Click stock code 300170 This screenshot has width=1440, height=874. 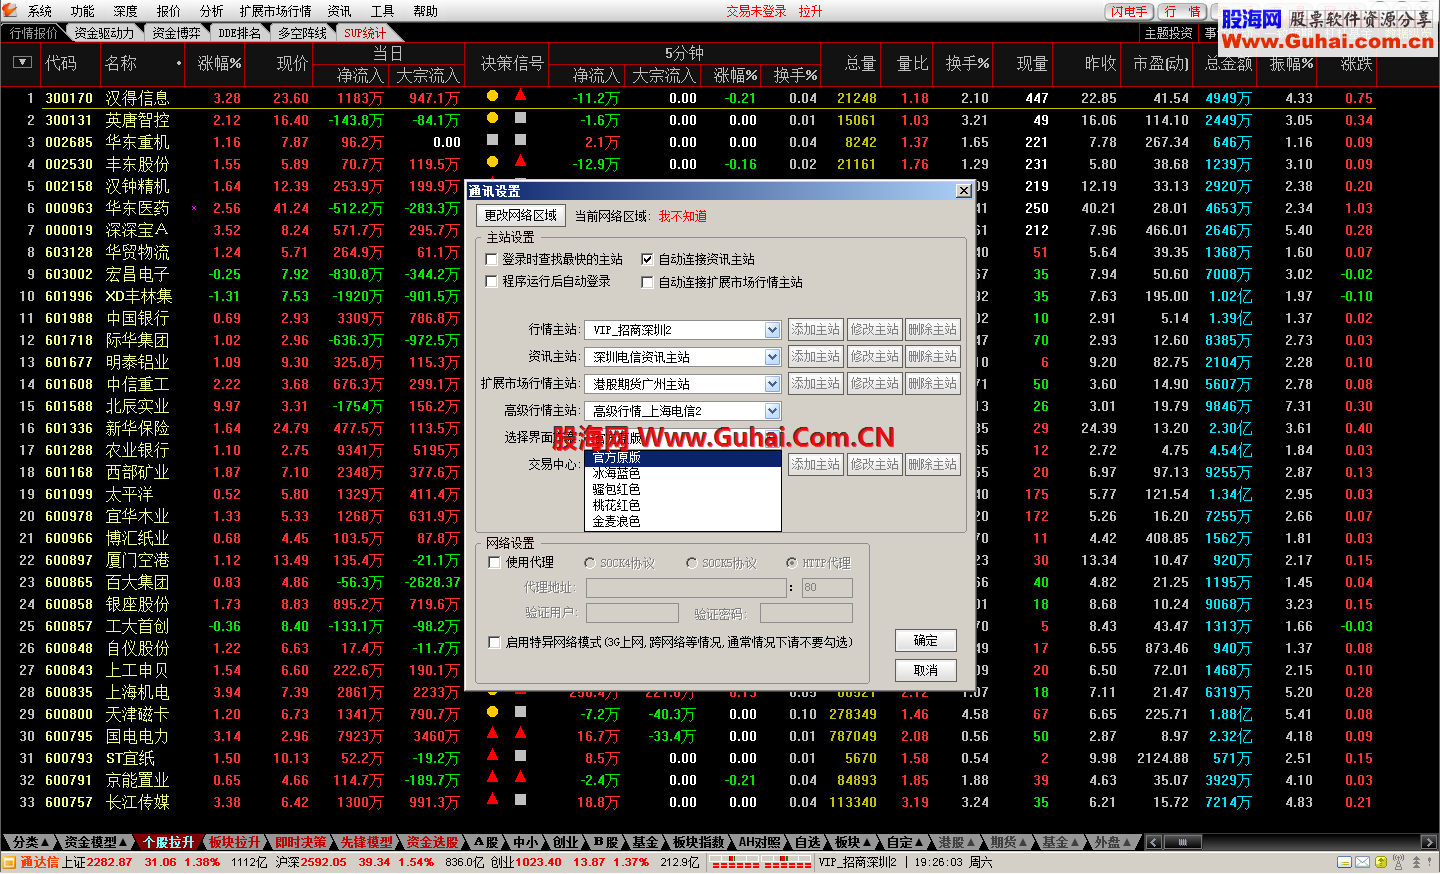click(69, 98)
